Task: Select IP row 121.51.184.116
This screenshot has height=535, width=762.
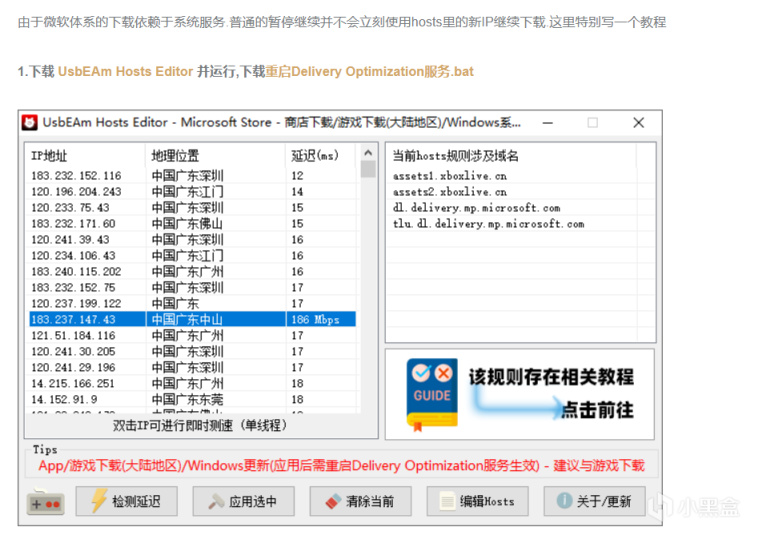Action: click(x=192, y=335)
